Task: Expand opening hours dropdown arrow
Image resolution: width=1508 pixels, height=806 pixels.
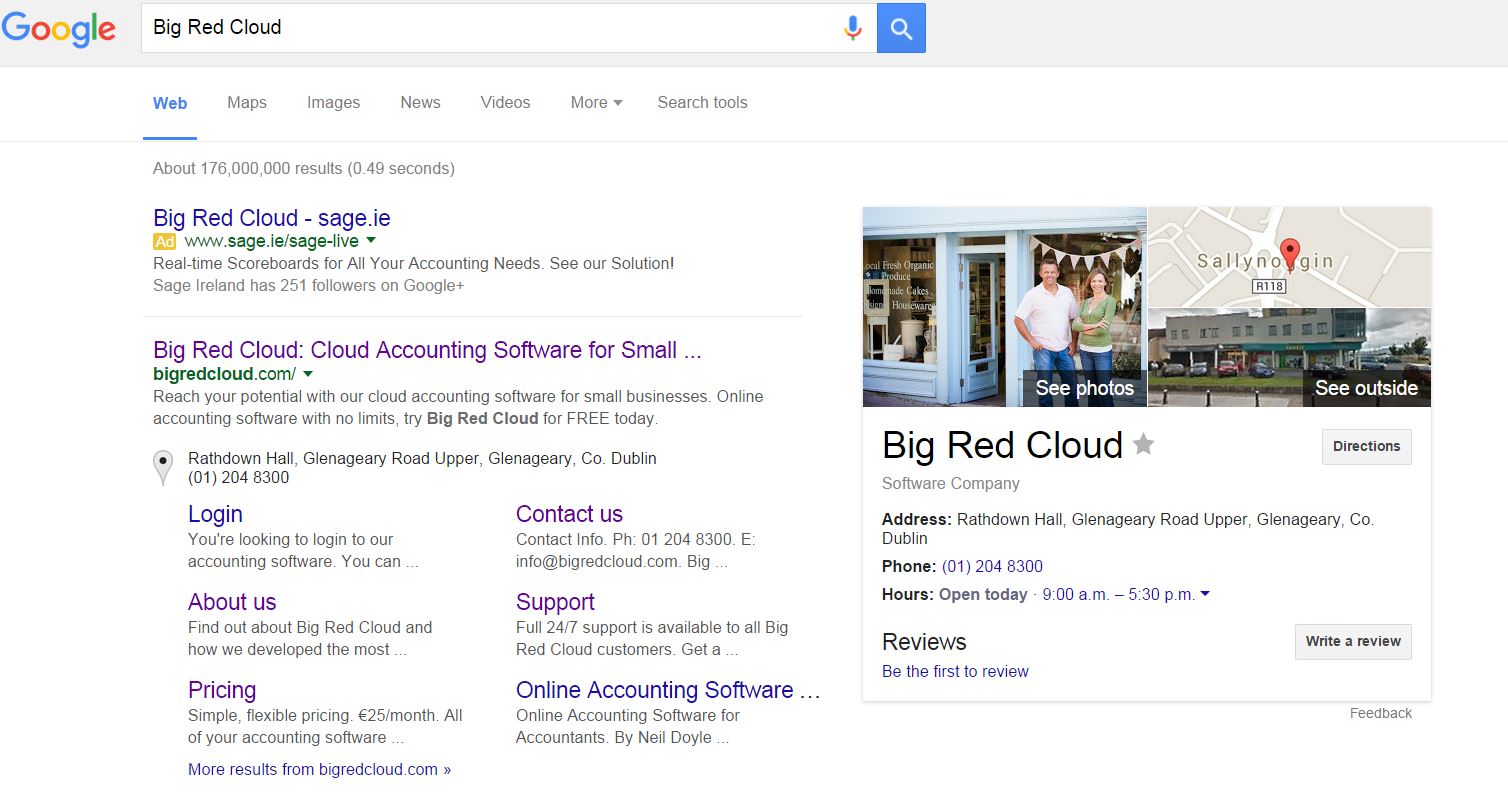Action: point(1205,594)
